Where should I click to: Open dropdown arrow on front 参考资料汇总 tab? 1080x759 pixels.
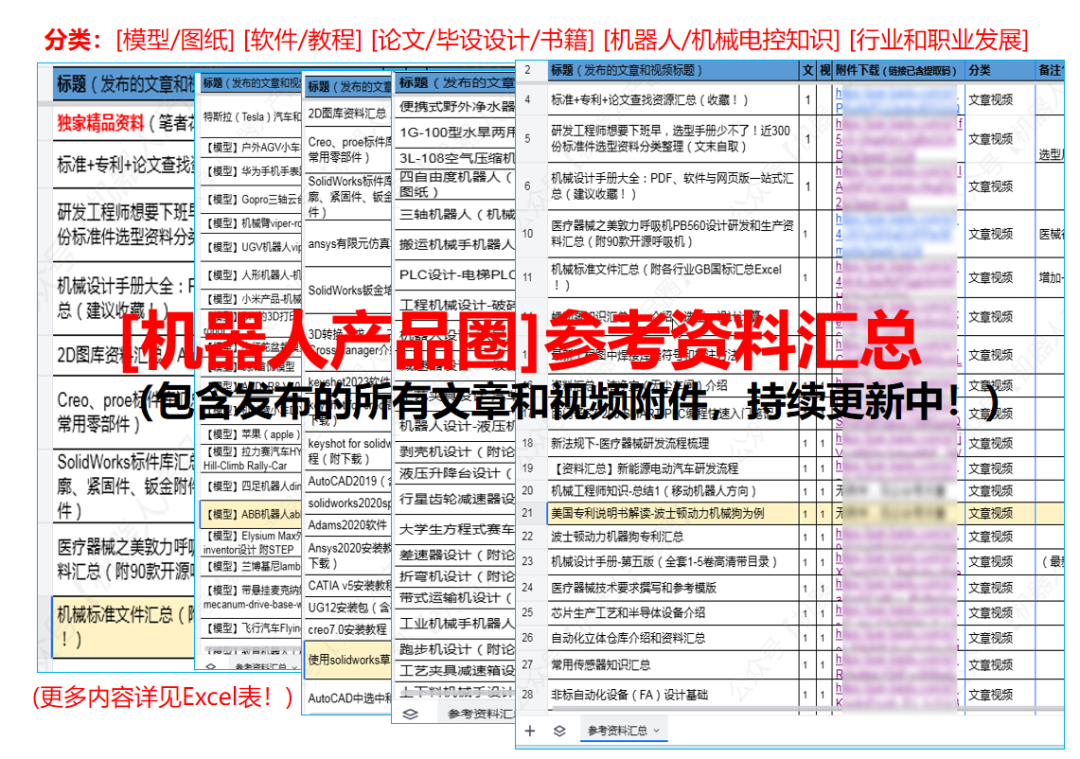tap(656, 731)
